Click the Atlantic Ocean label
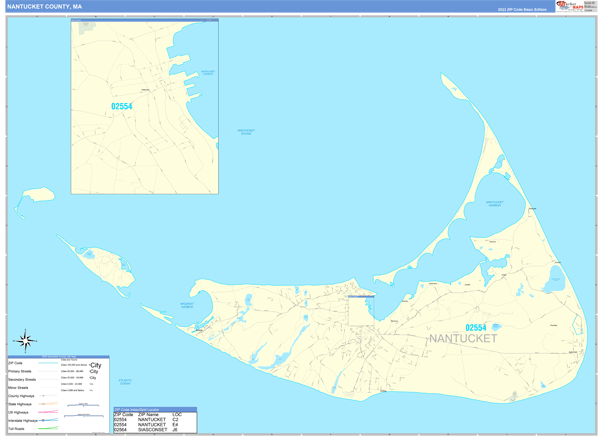This screenshot has width=600, height=436. (x=125, y=382)
